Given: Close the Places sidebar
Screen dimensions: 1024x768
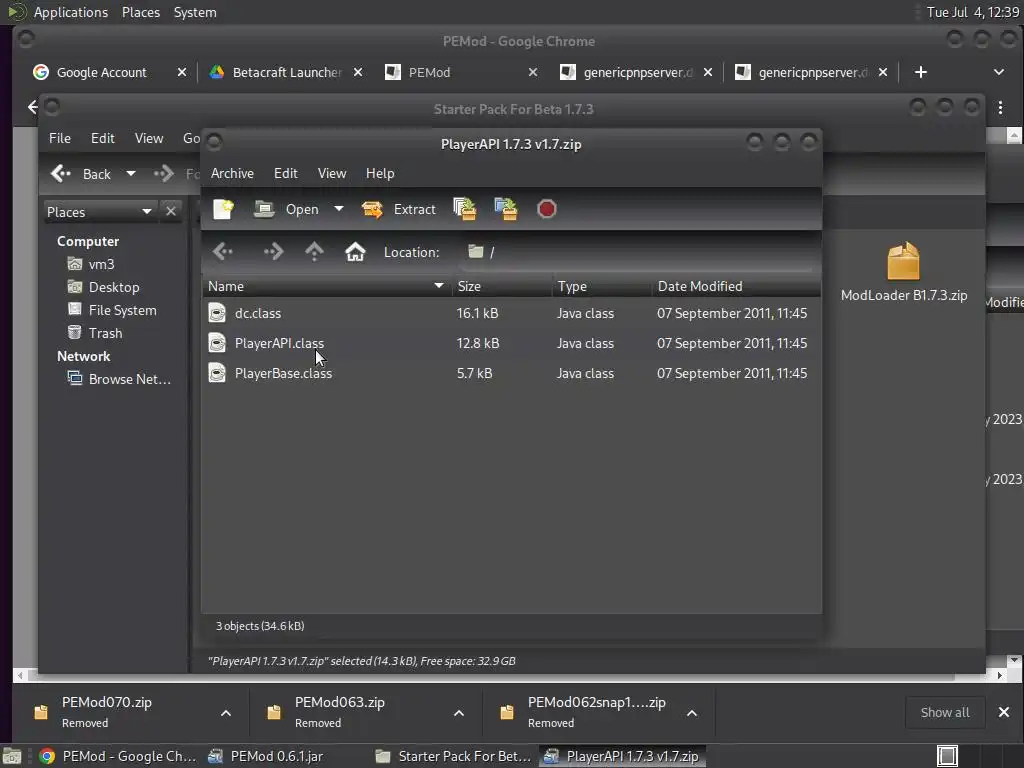Looking at the screenshot, I should [x=170, y=212].
